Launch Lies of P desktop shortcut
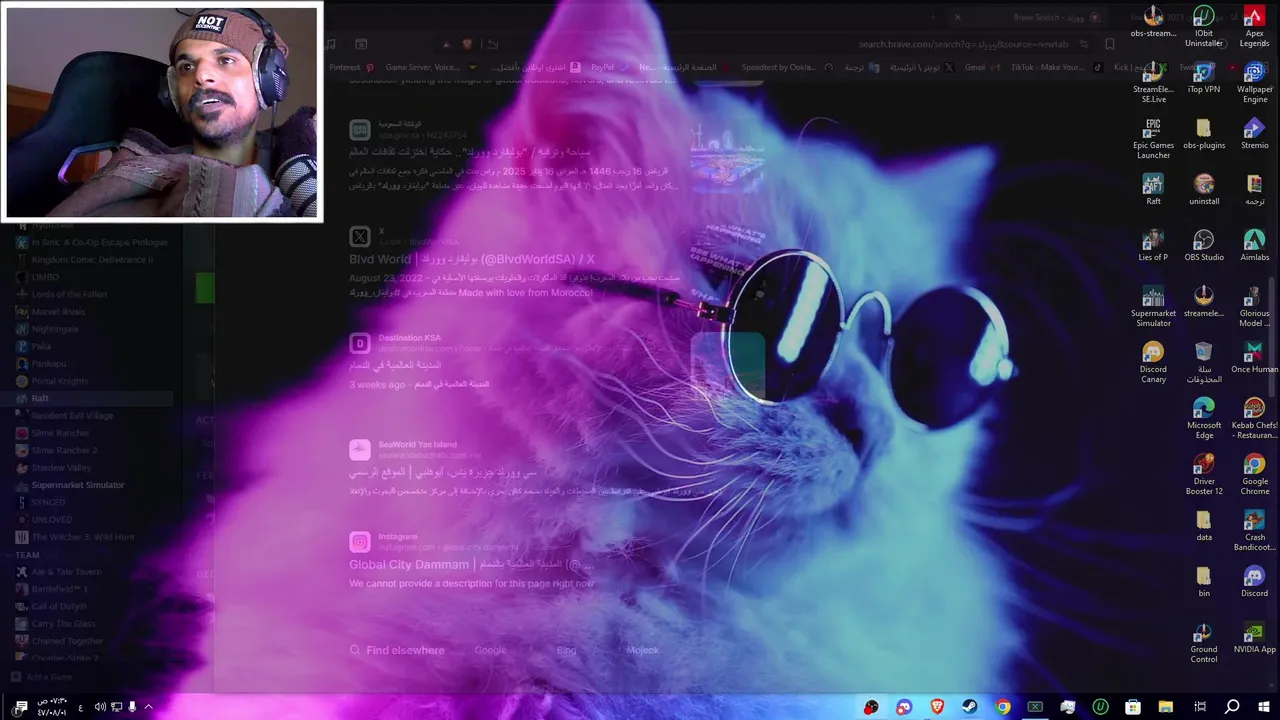 click(x=1153, y=246)
